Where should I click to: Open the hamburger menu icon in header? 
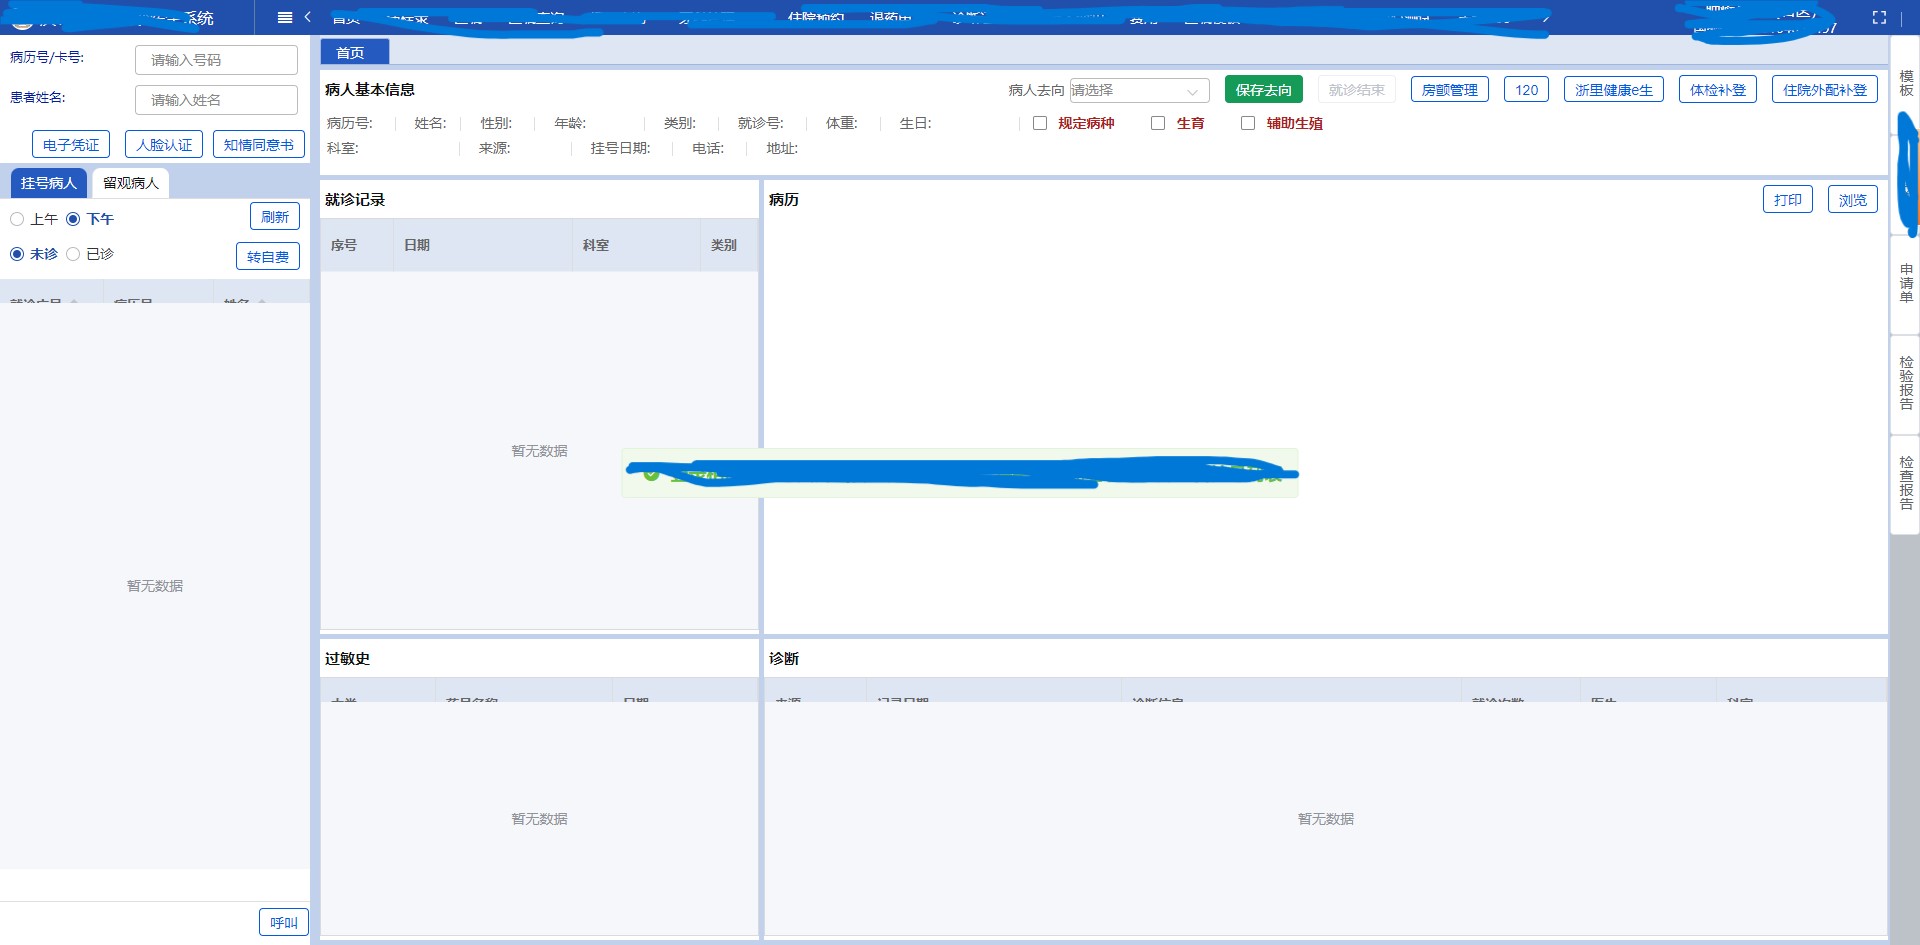tap(285, 17)
